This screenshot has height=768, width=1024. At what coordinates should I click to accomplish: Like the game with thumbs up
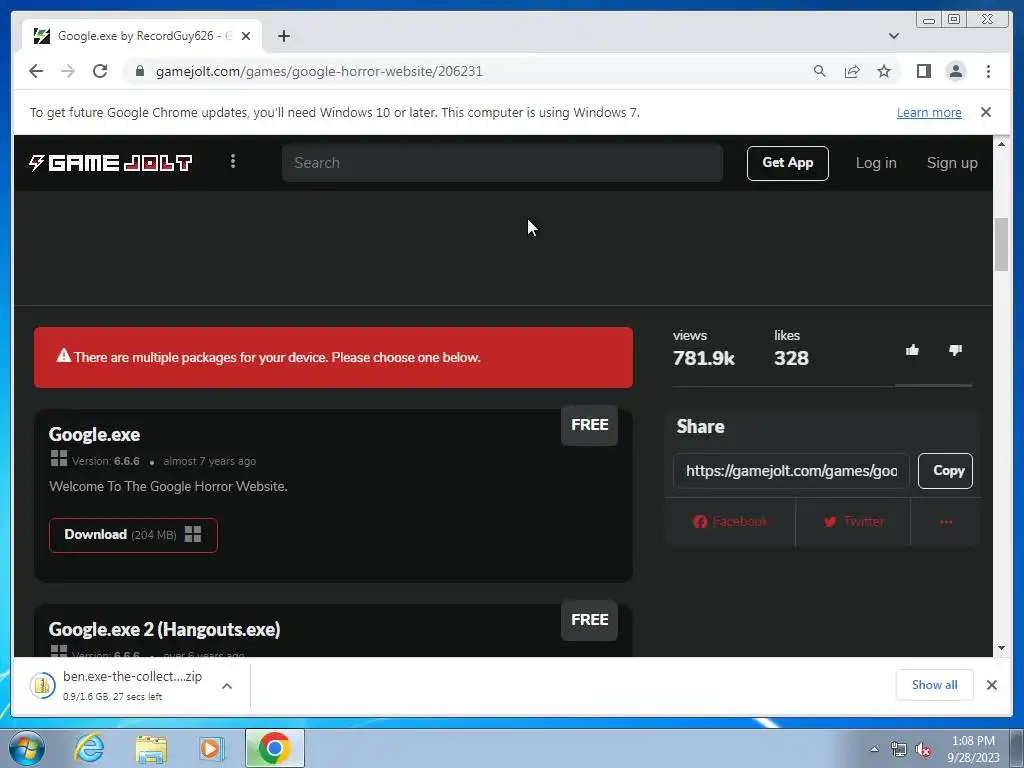coord(912,350)
